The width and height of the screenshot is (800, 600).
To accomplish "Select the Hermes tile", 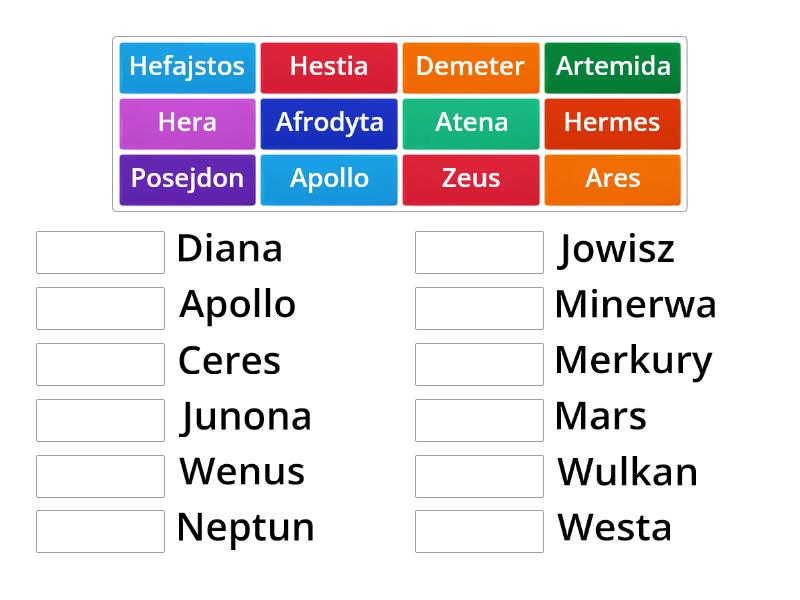I will pos(613,124).
